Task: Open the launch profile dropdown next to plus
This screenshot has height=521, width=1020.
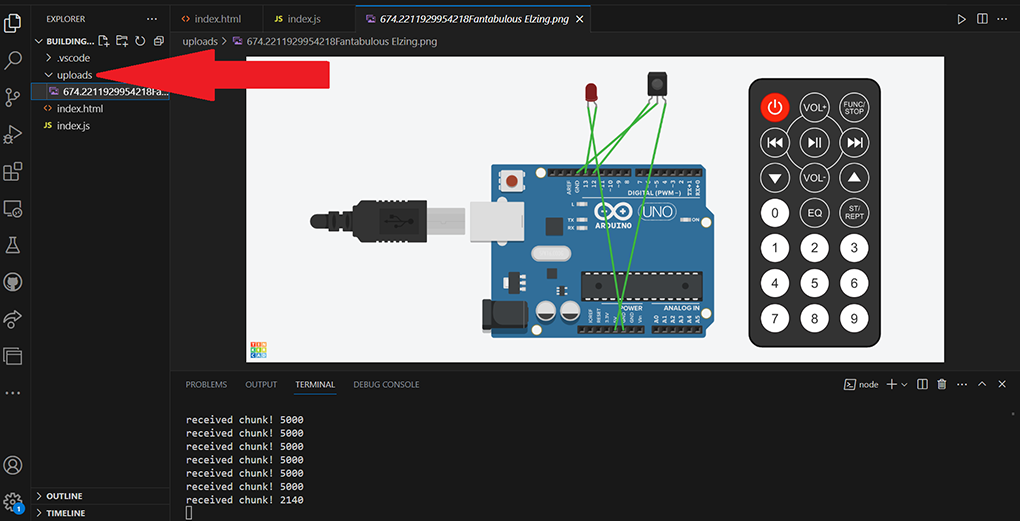Action: tap(904, 385)
